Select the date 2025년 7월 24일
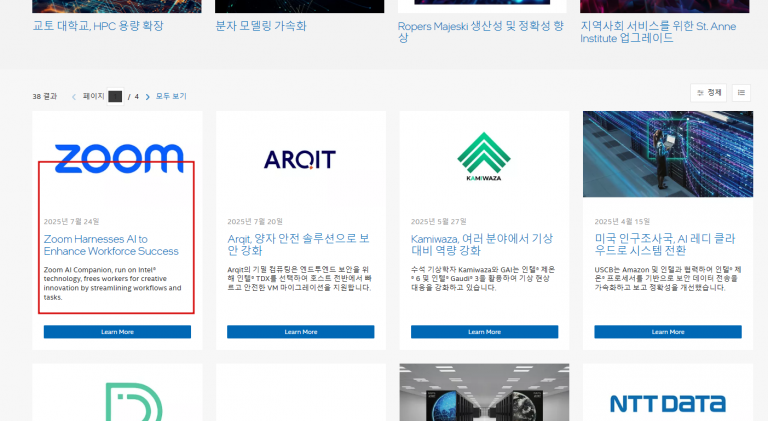Image resolution: width=768 pixels, height=421 pixels. (x=72, y=222)
